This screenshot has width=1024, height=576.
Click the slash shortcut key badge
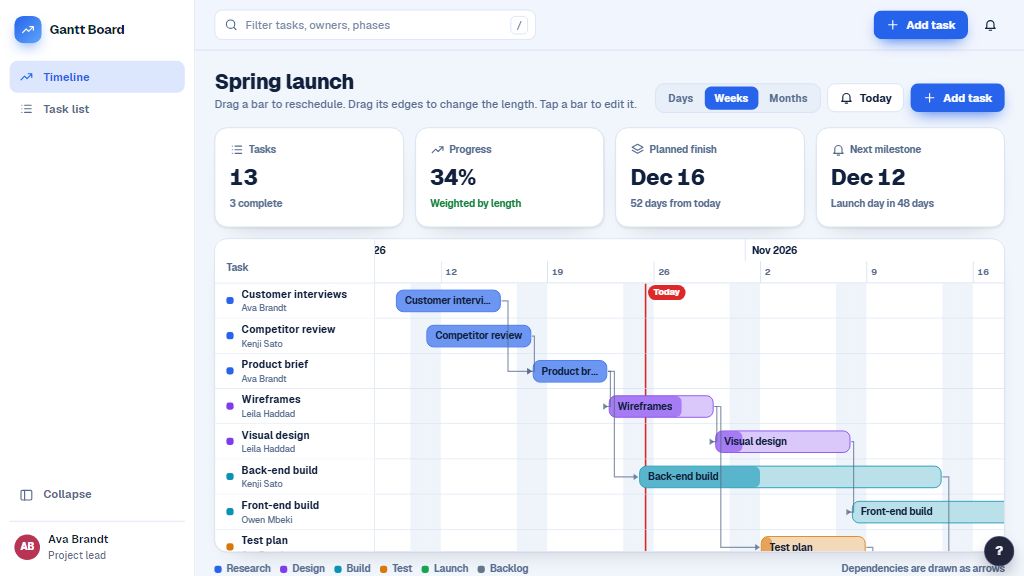pyautogui.click(x=519, y=25)
